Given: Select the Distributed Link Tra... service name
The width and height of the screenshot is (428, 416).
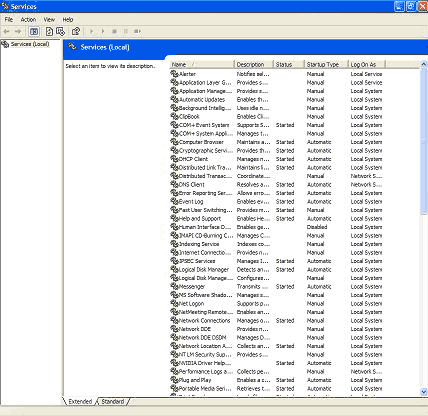Looking at the screenshot, I should coord(205,167).
